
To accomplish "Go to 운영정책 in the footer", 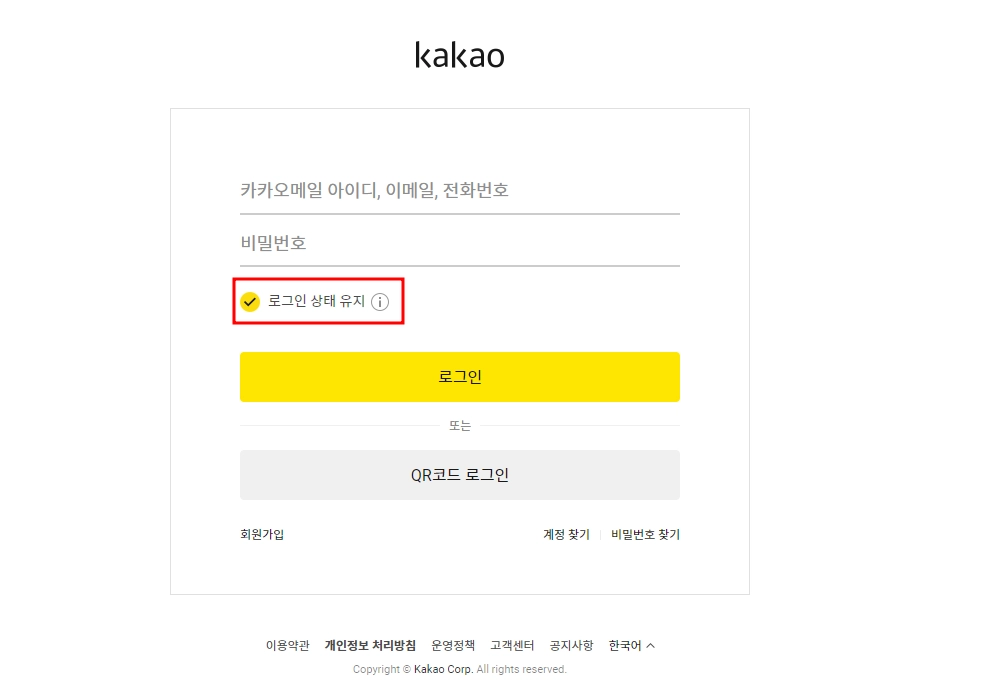I will 453,646.
